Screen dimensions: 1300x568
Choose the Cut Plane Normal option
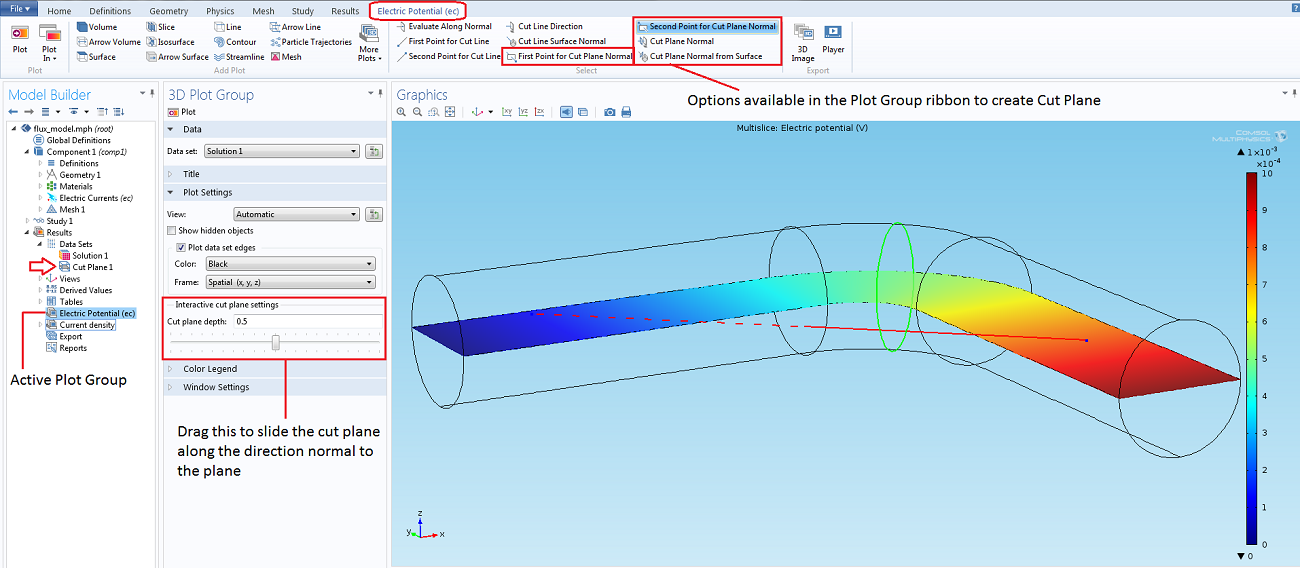point(676,41)
